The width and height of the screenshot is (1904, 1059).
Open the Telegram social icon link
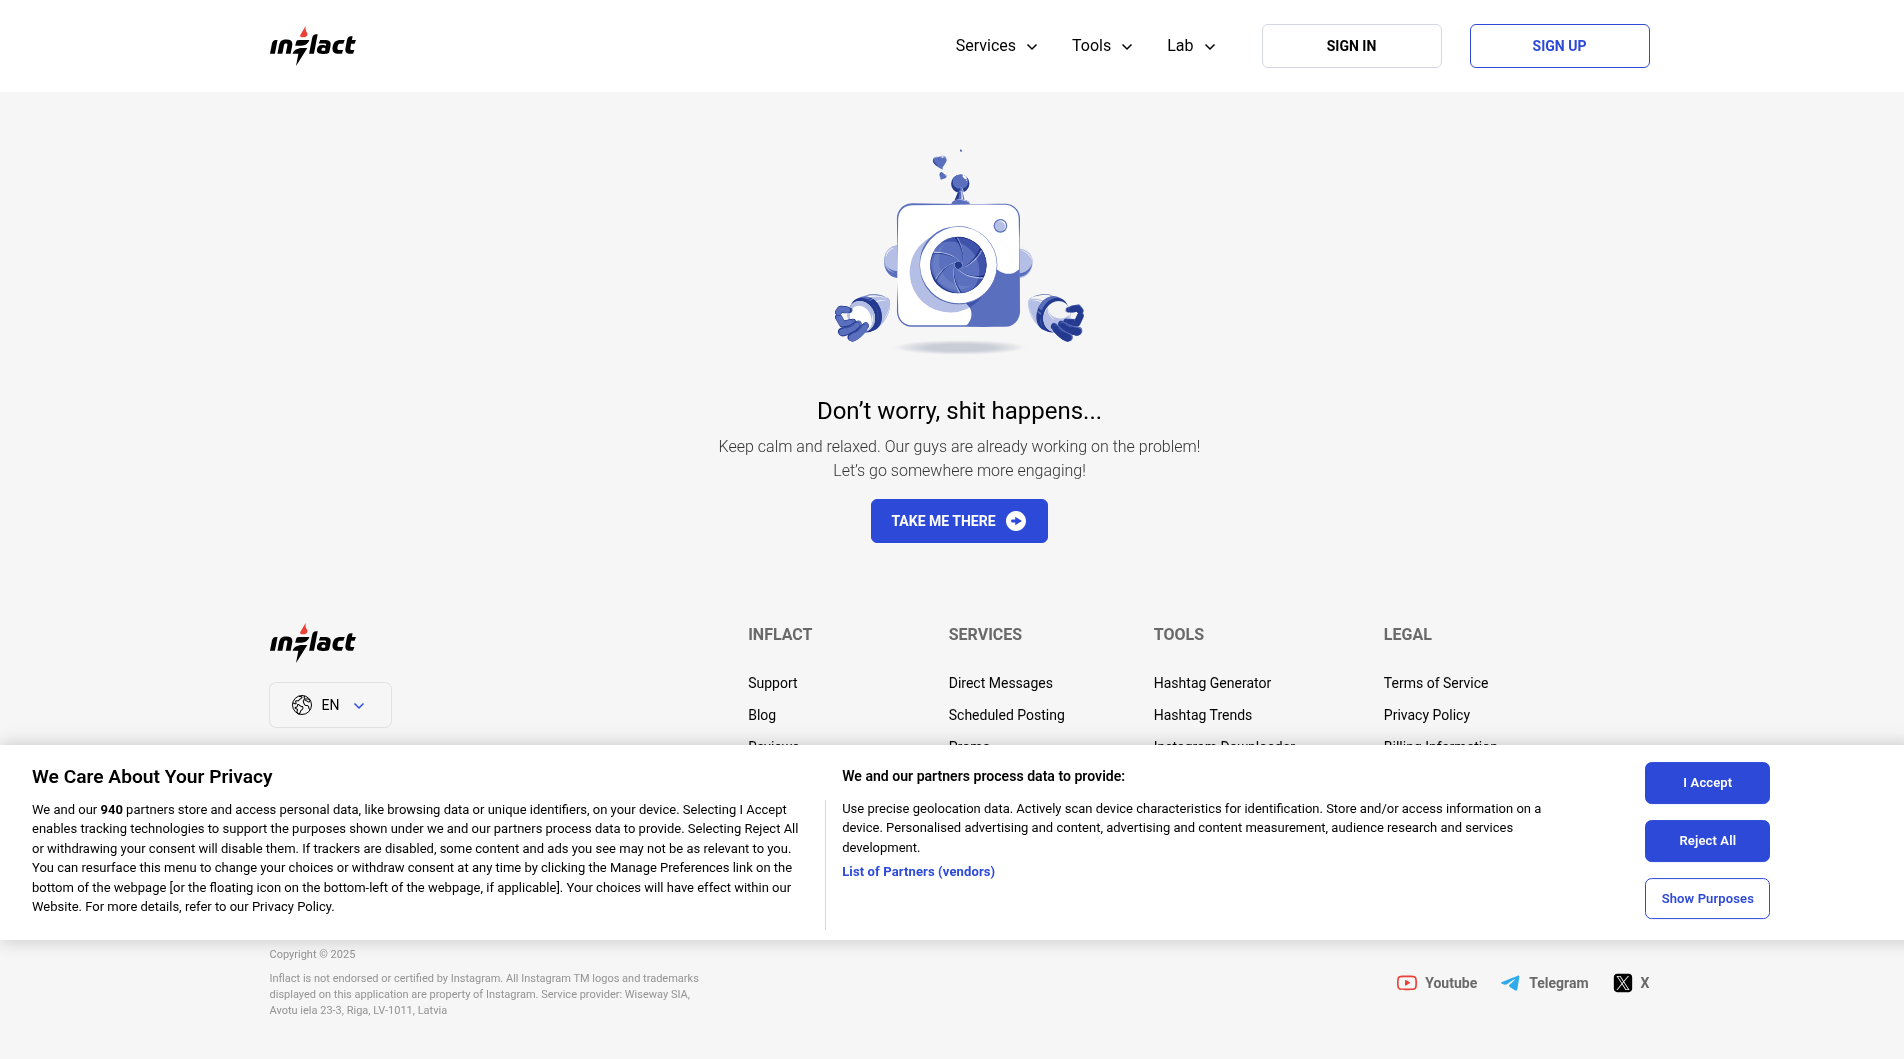(x=1510, y=983)
